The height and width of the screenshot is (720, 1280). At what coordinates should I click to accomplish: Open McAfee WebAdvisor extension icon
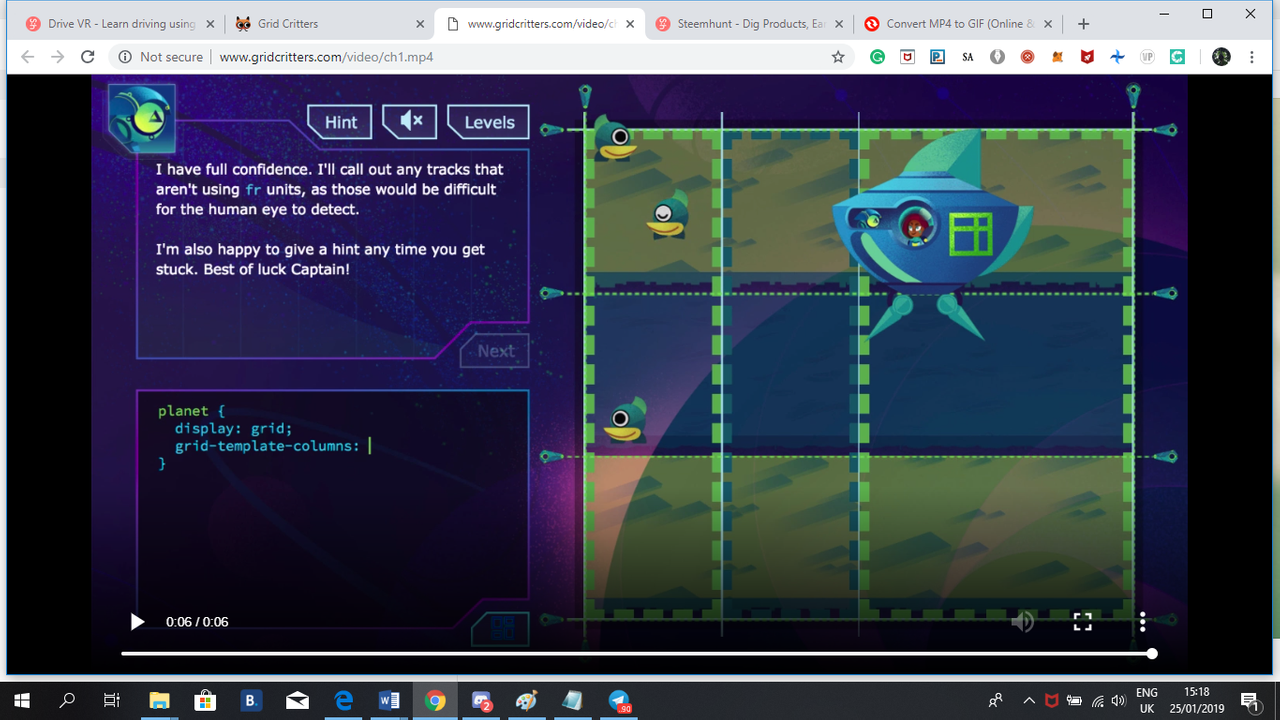coord(907,57)
